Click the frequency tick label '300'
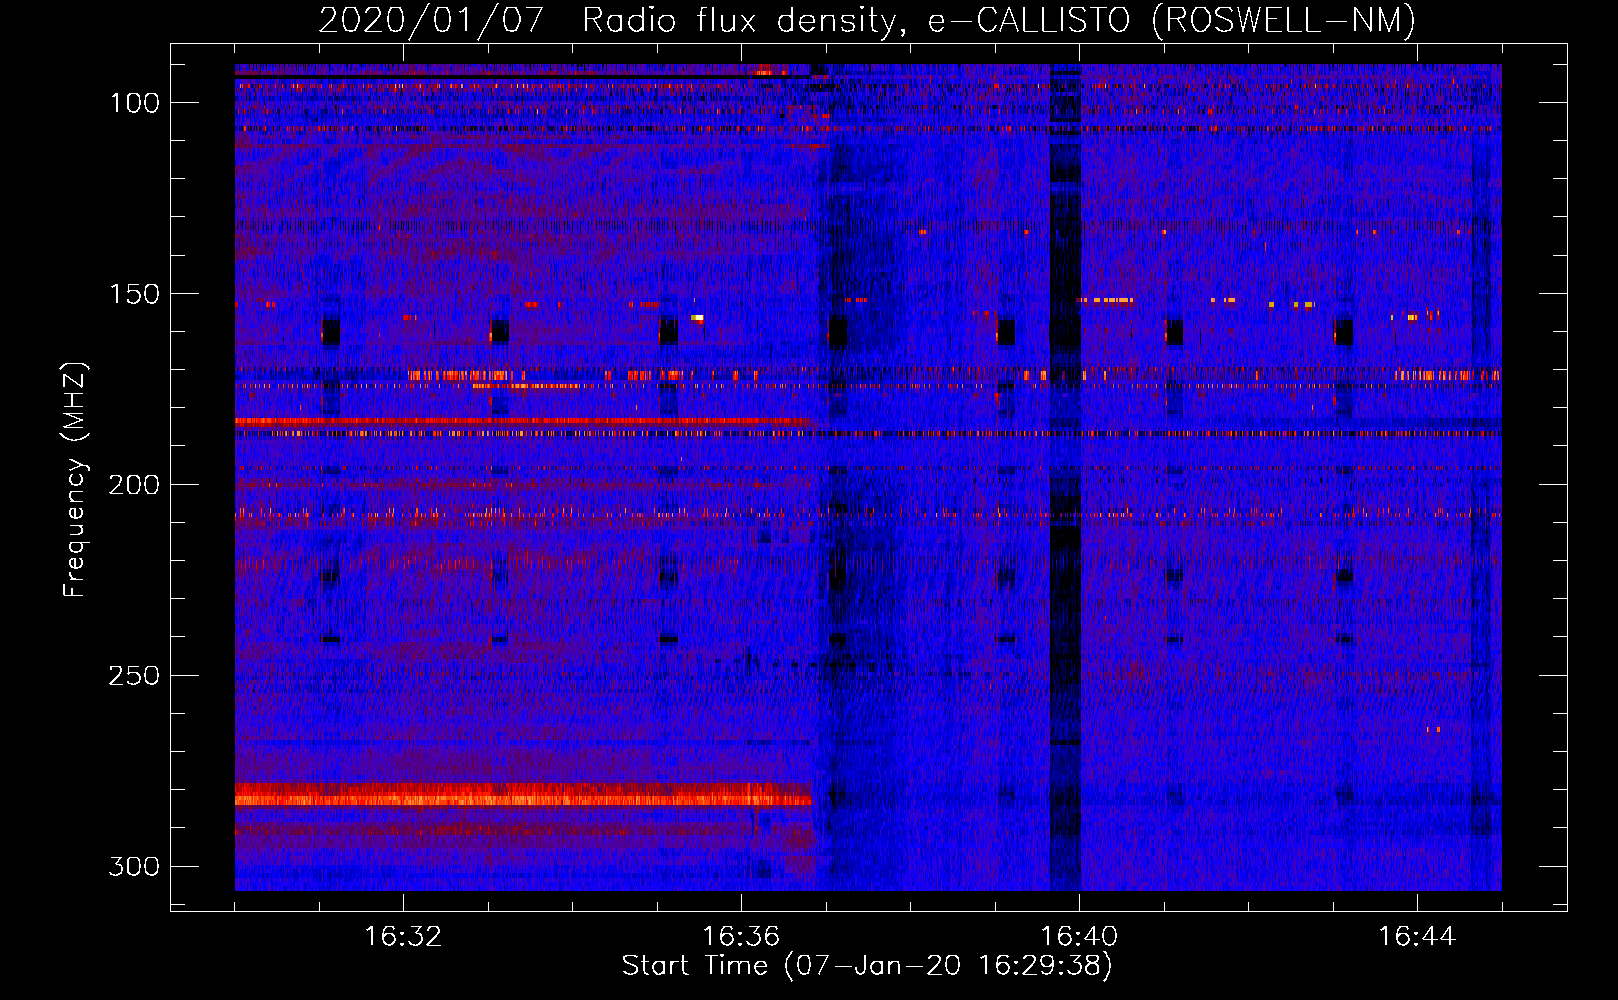The height and width of the screenshot is (1000, 1618). (135, 866)
